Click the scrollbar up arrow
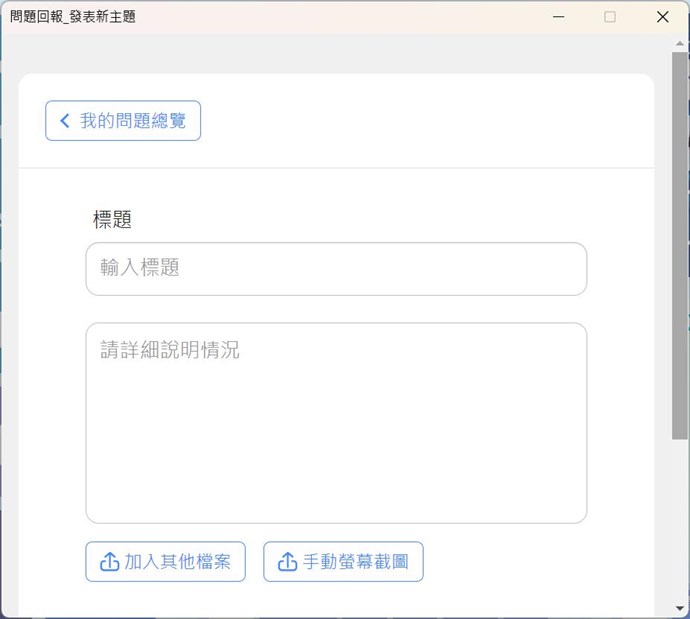 coord(680,43)
